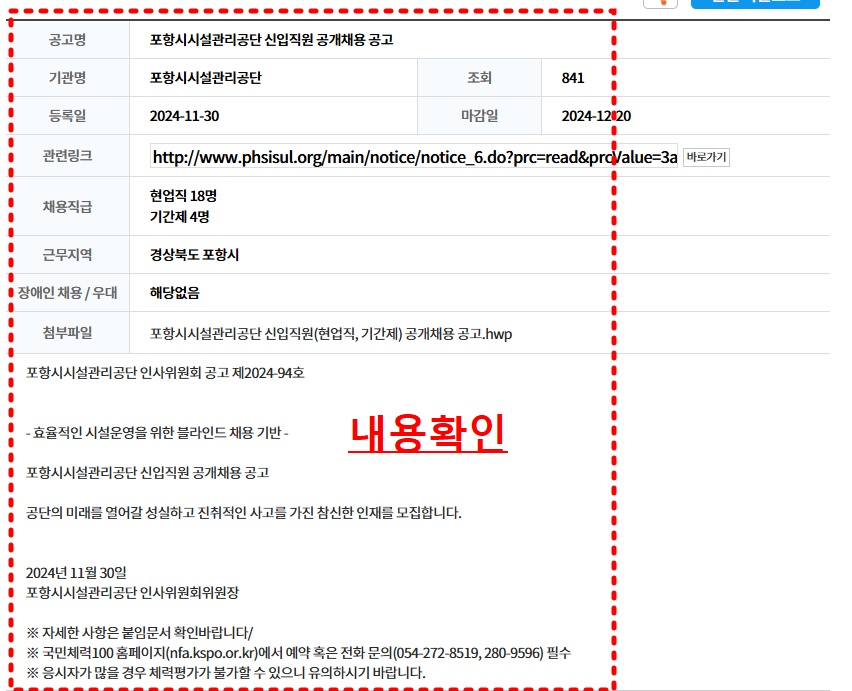The image size is (852, 691).
Task: Click the note 응시자가 많을 경우 체력평가가 불가할 수
Action: (225, 673)
